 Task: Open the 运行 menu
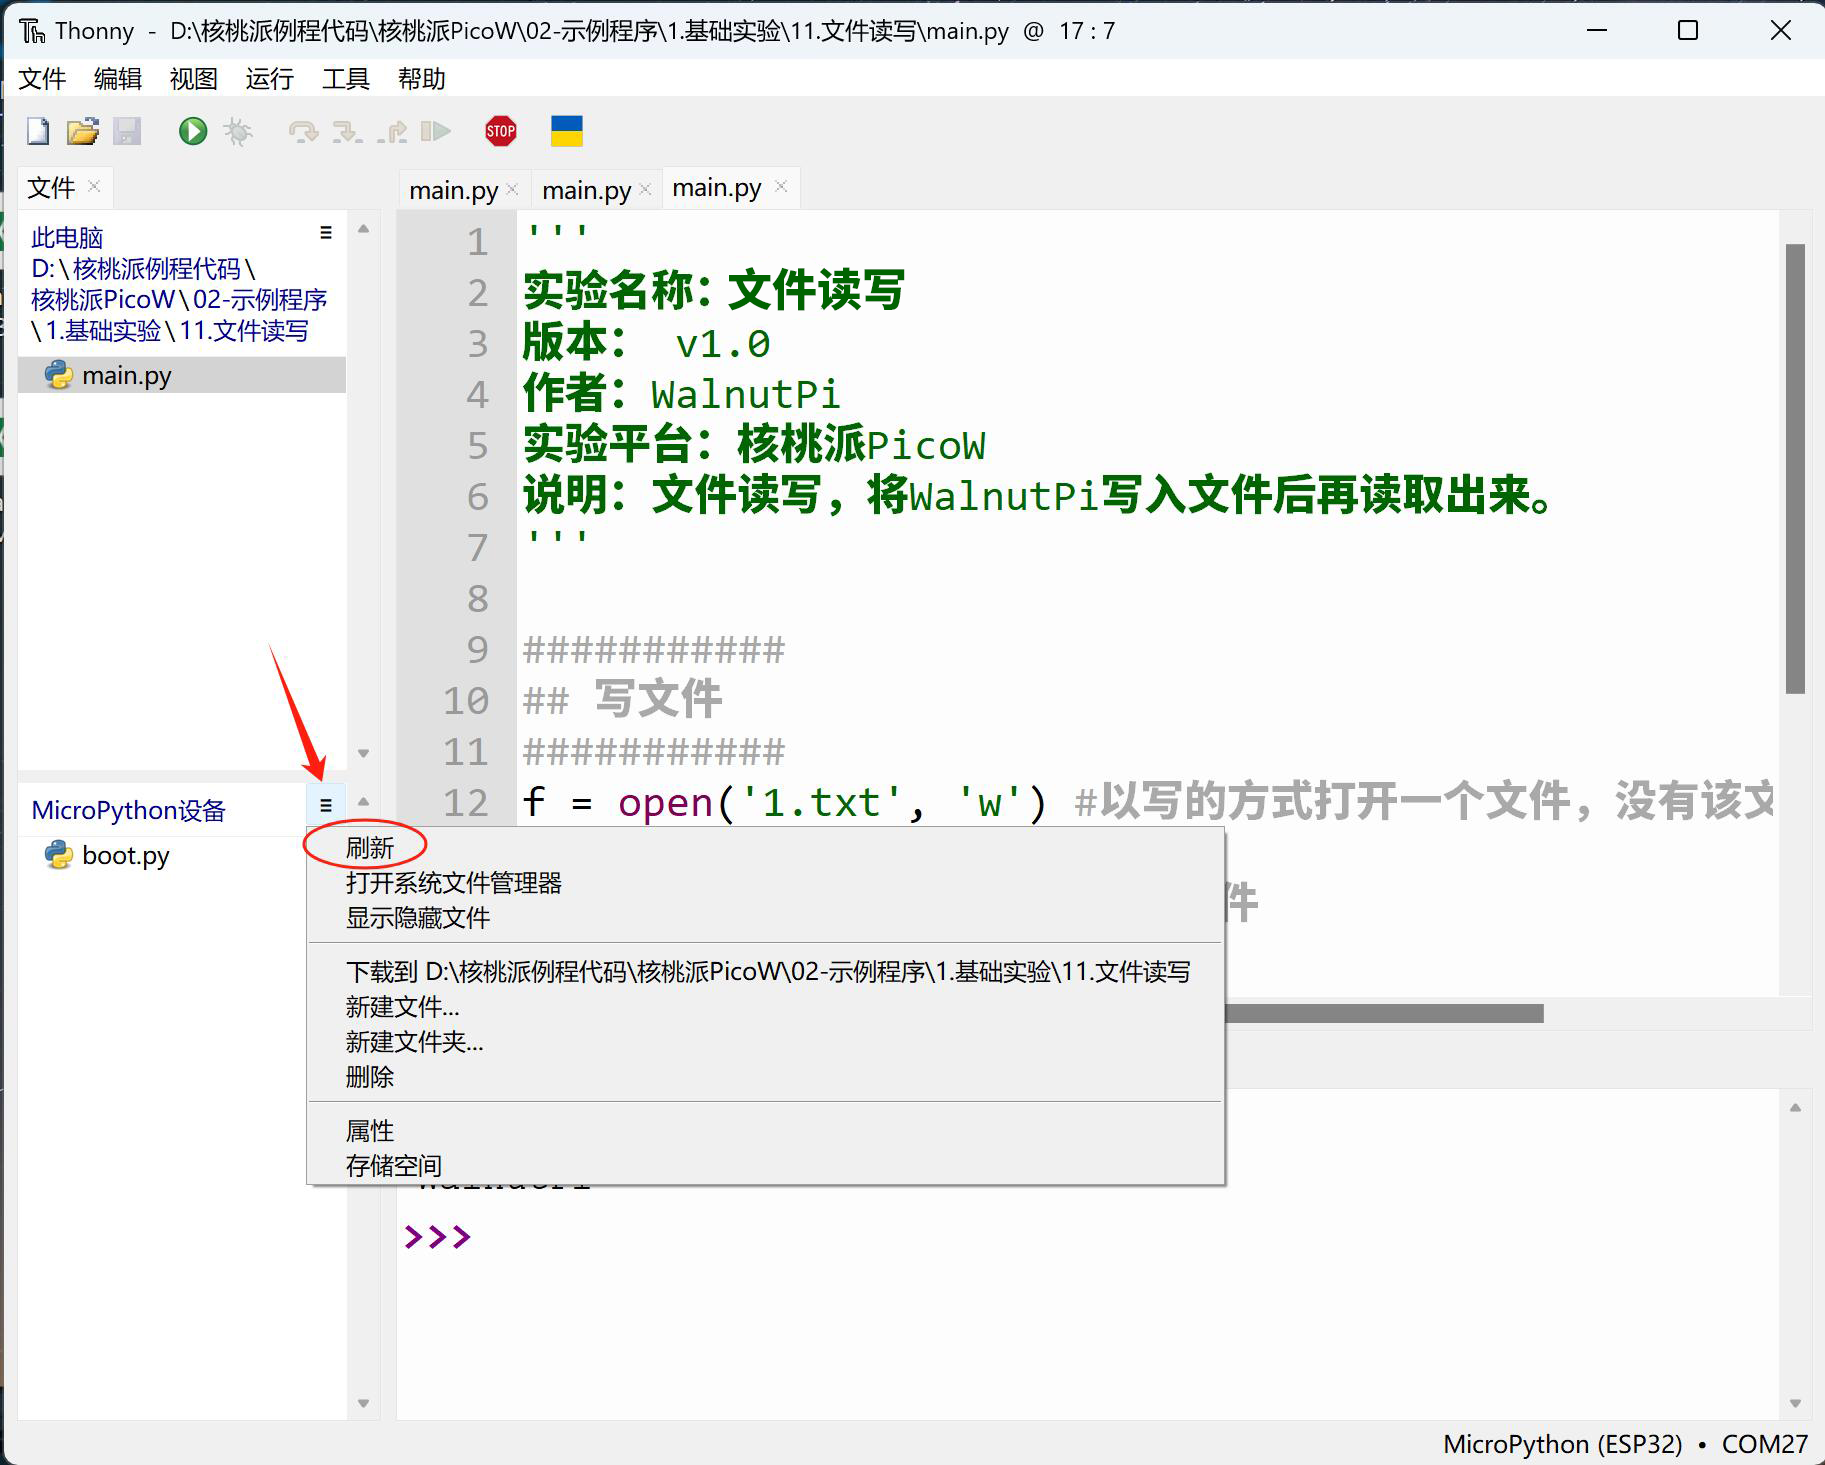[x=269, y=79]
